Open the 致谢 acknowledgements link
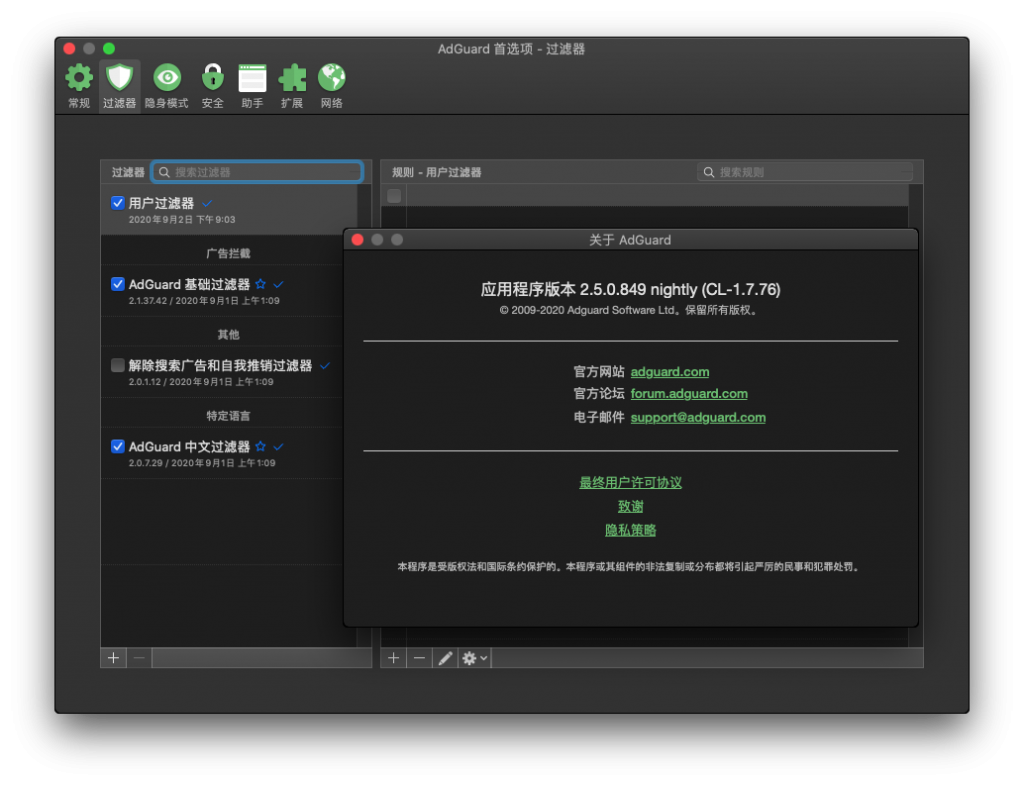 click(x=630, y=506)
